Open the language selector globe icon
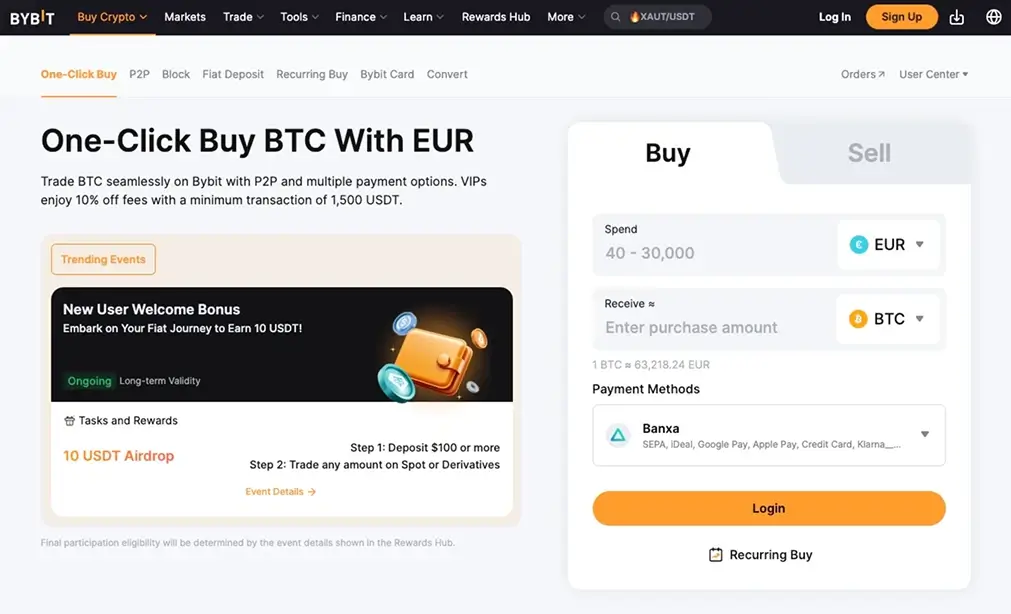The height and width of the screenshot is (614, 1011). pyautogui.click(x=994, y=17)
